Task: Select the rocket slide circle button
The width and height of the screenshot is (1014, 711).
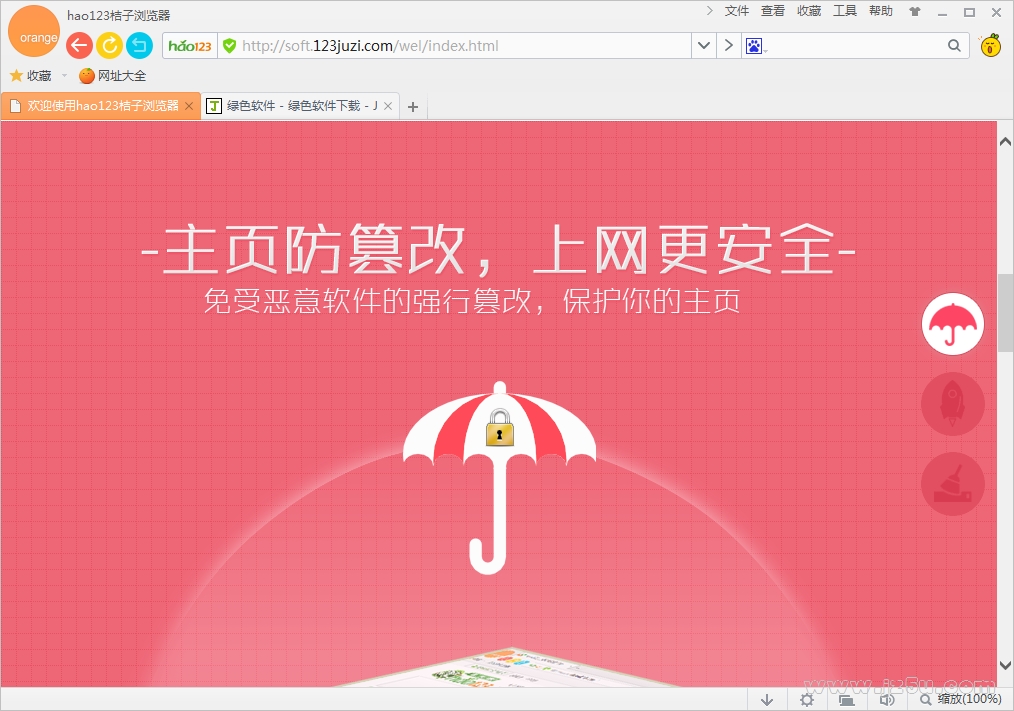Action: 953,404
